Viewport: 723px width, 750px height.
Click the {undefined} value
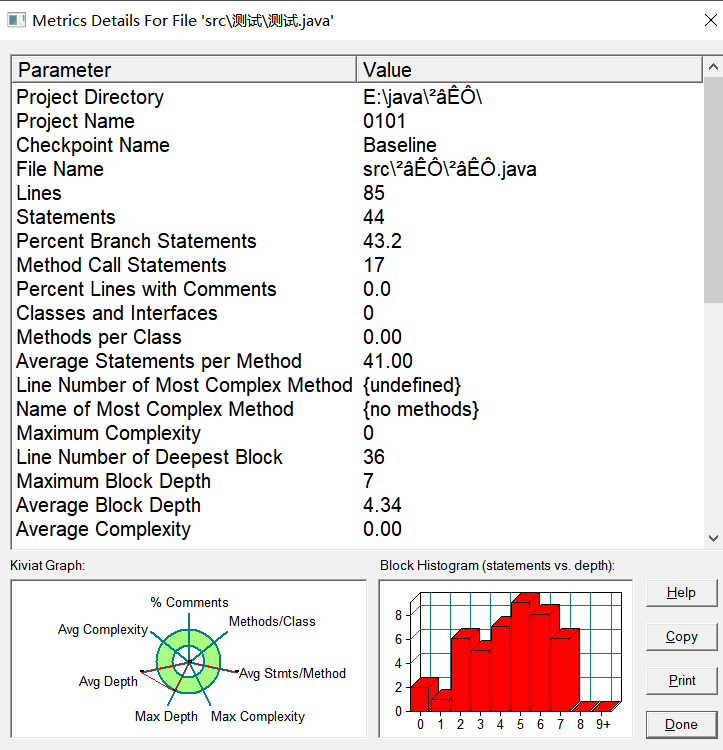pos(412,385)
